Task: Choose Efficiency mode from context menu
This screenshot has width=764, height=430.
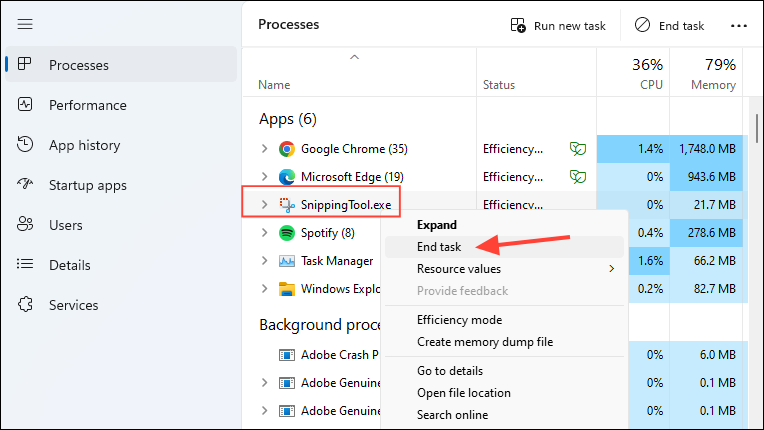Action: click(x=459, y=320)
